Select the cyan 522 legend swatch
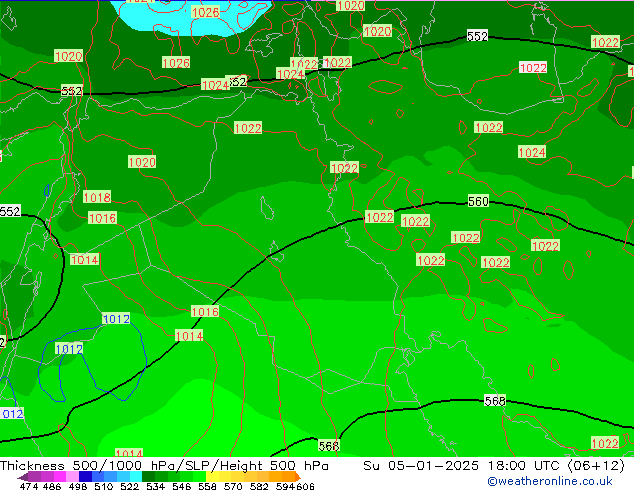 coord(136,476)
